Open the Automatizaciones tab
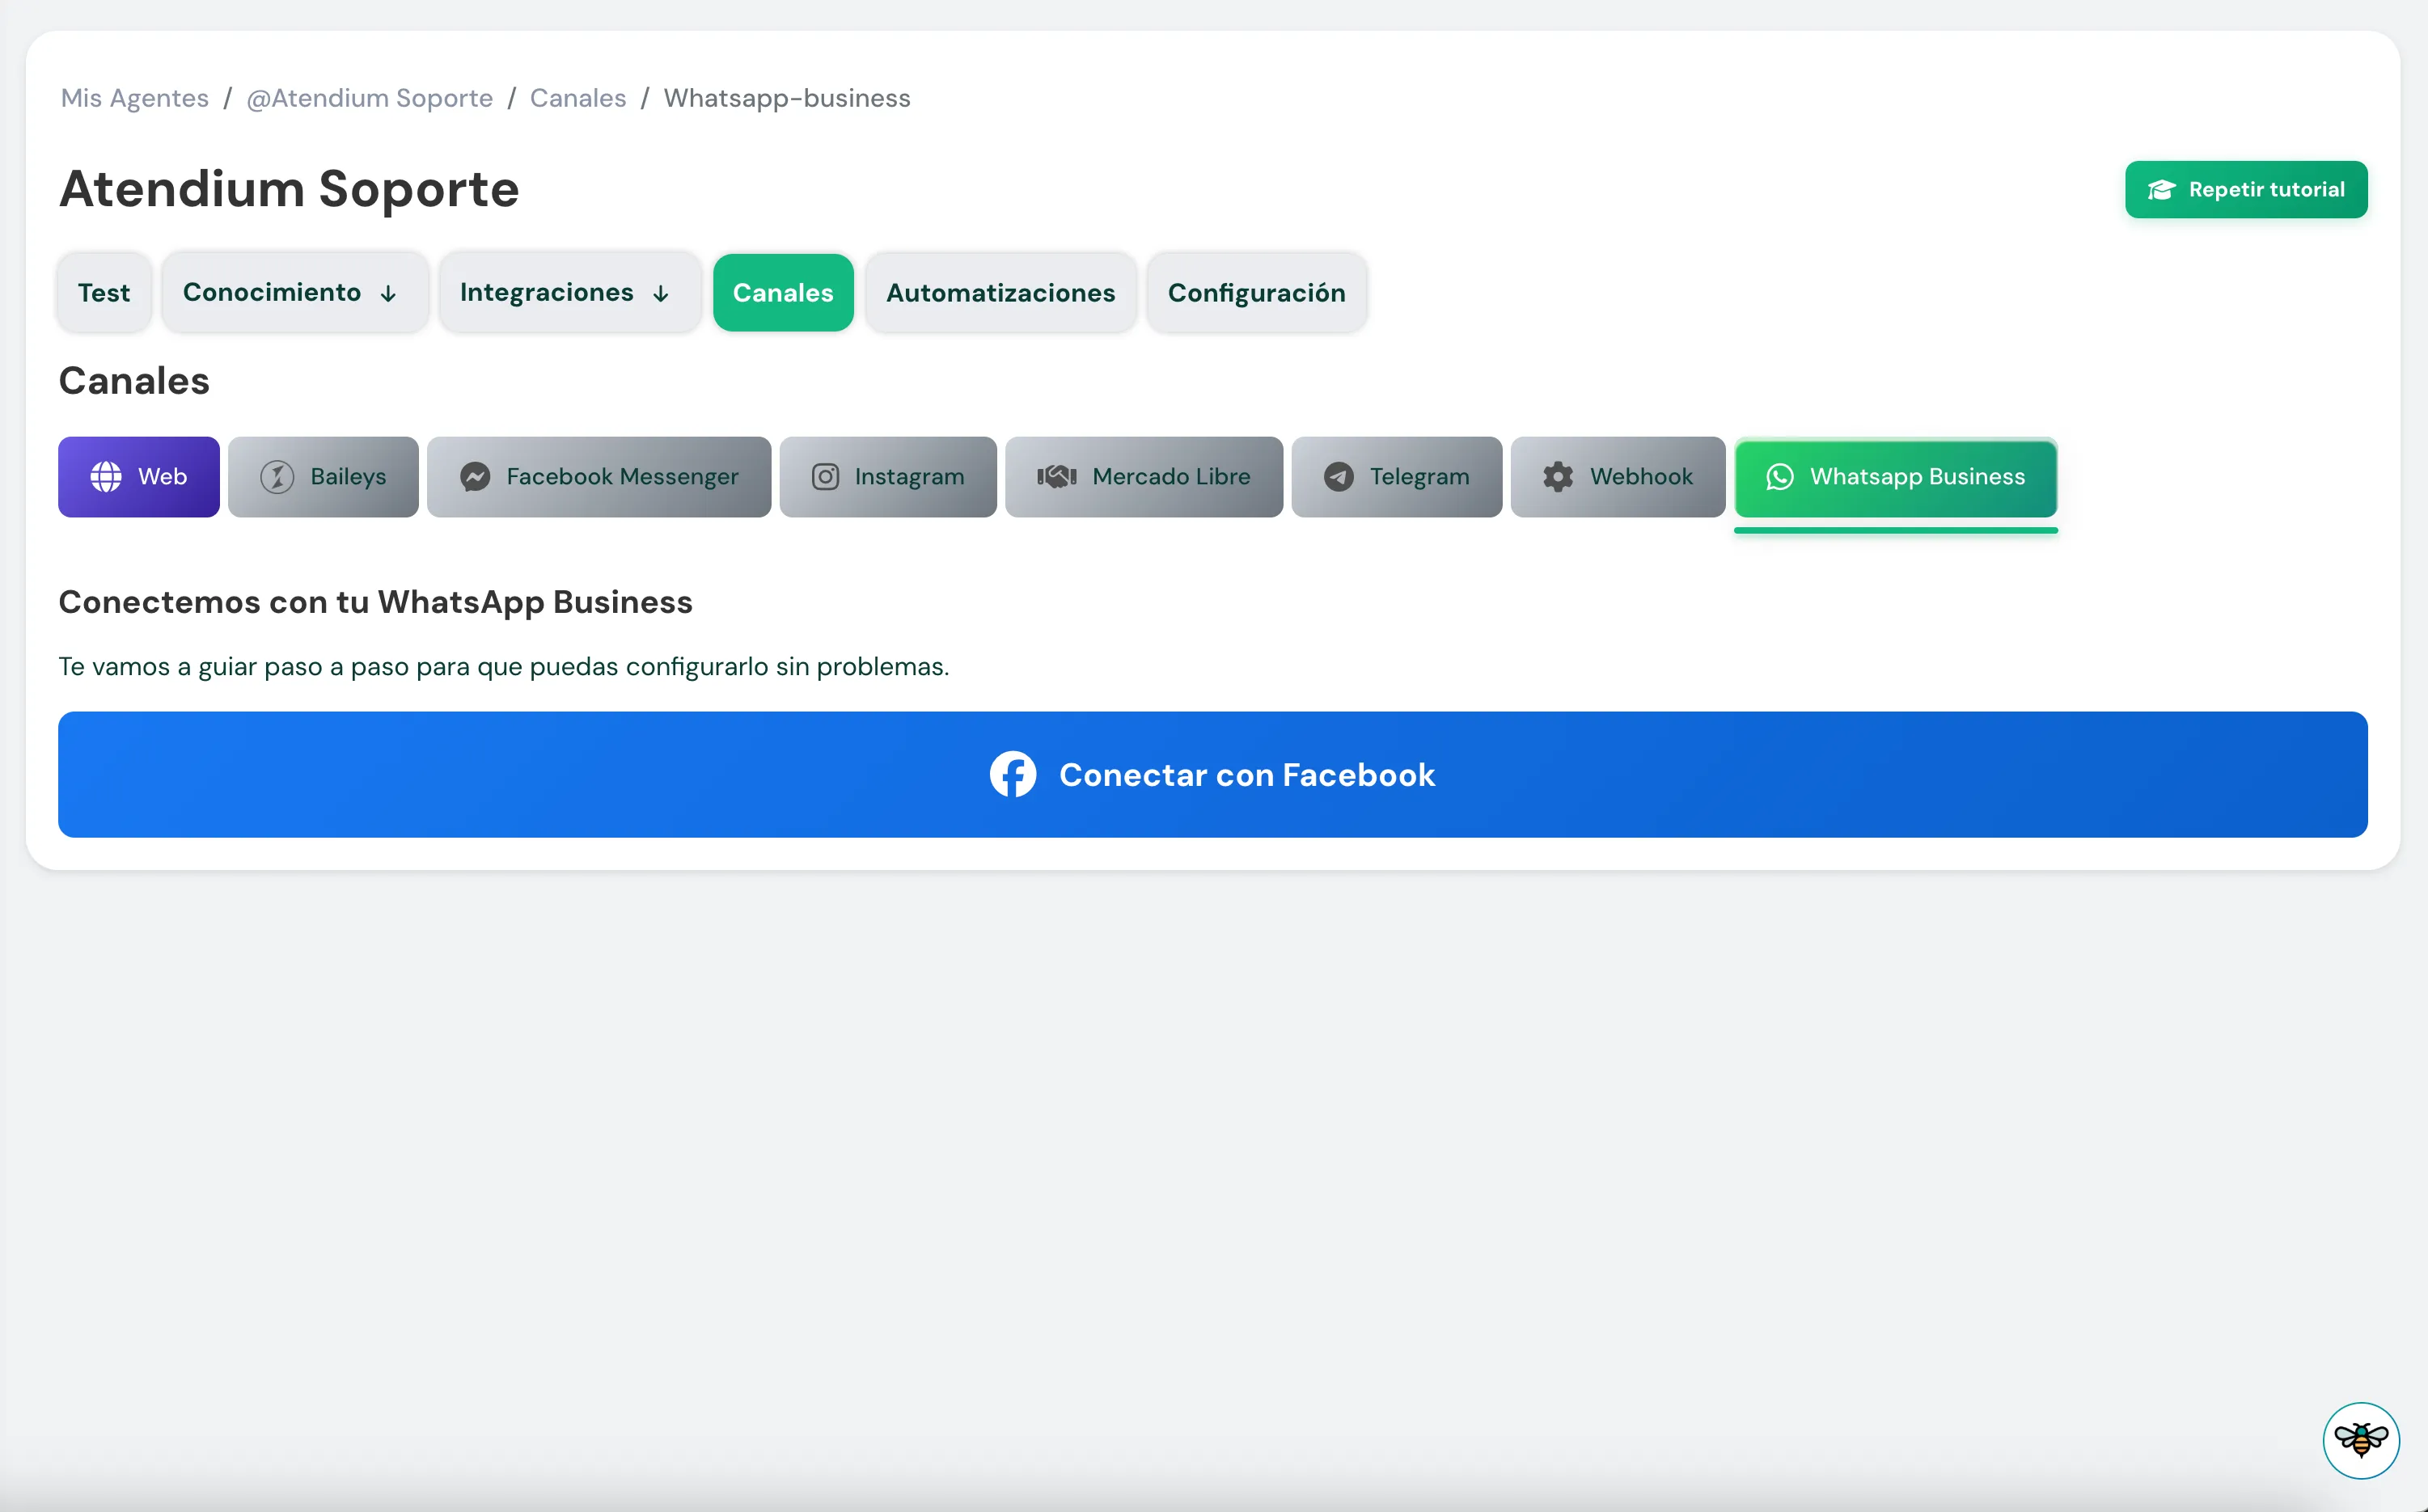Image resolution: width=2428 pixels, height=1512 pixels. pyautogui.click(x=1001, y=293)
